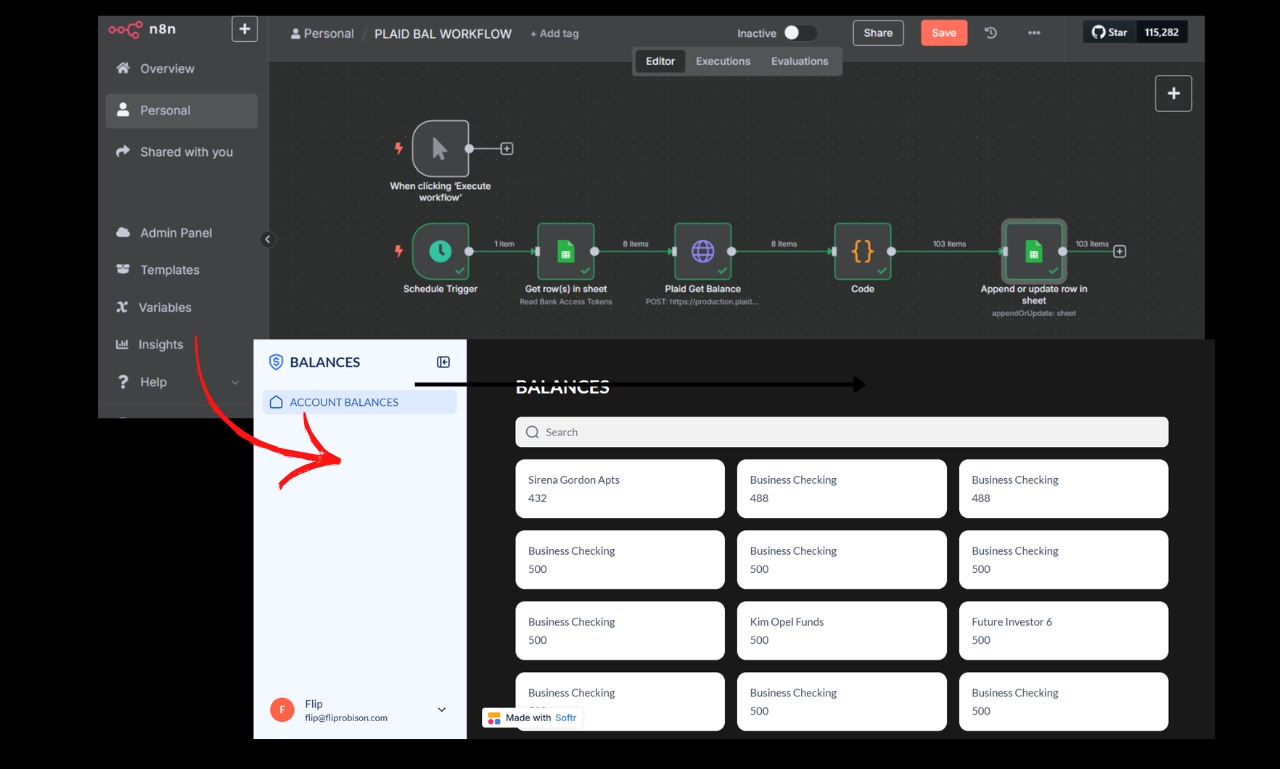Open the Sirena Gordon Apts balance card

(619, 488)
